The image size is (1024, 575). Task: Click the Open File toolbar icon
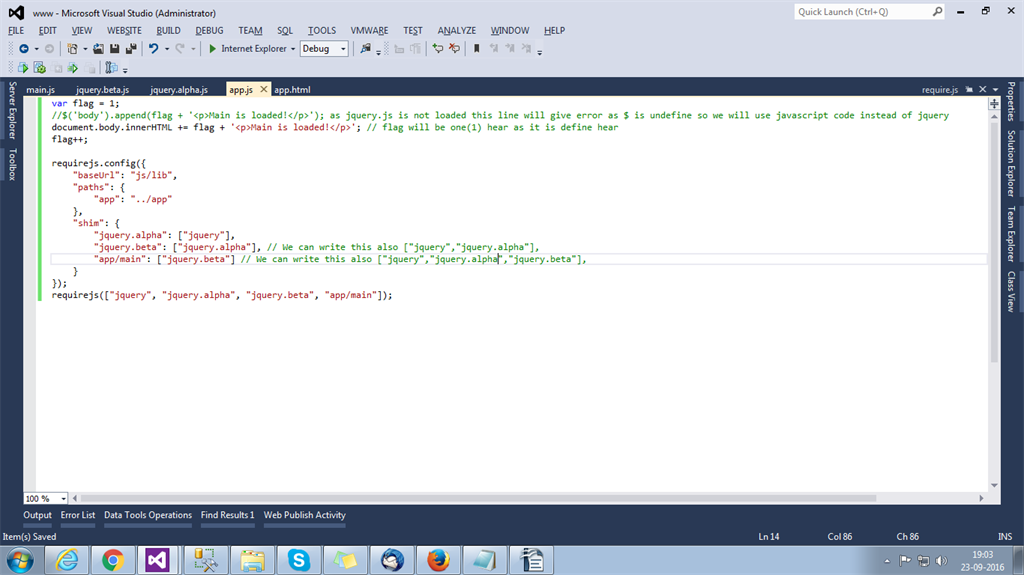click(99, 48)
